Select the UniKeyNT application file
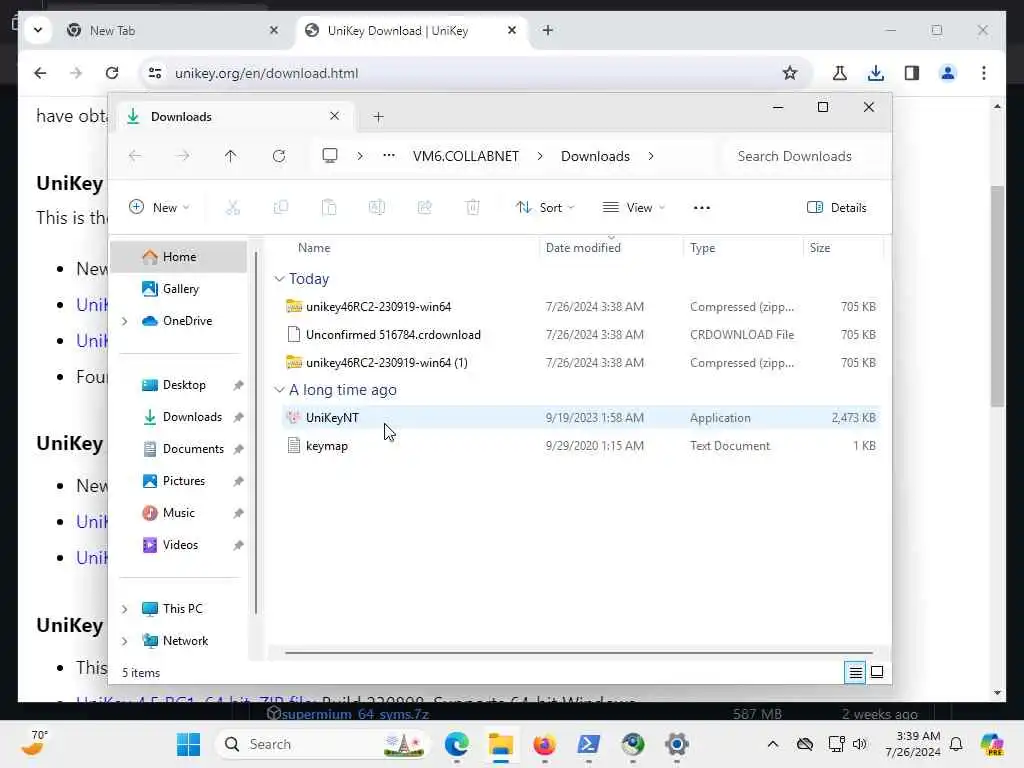 tap(581, 417)
